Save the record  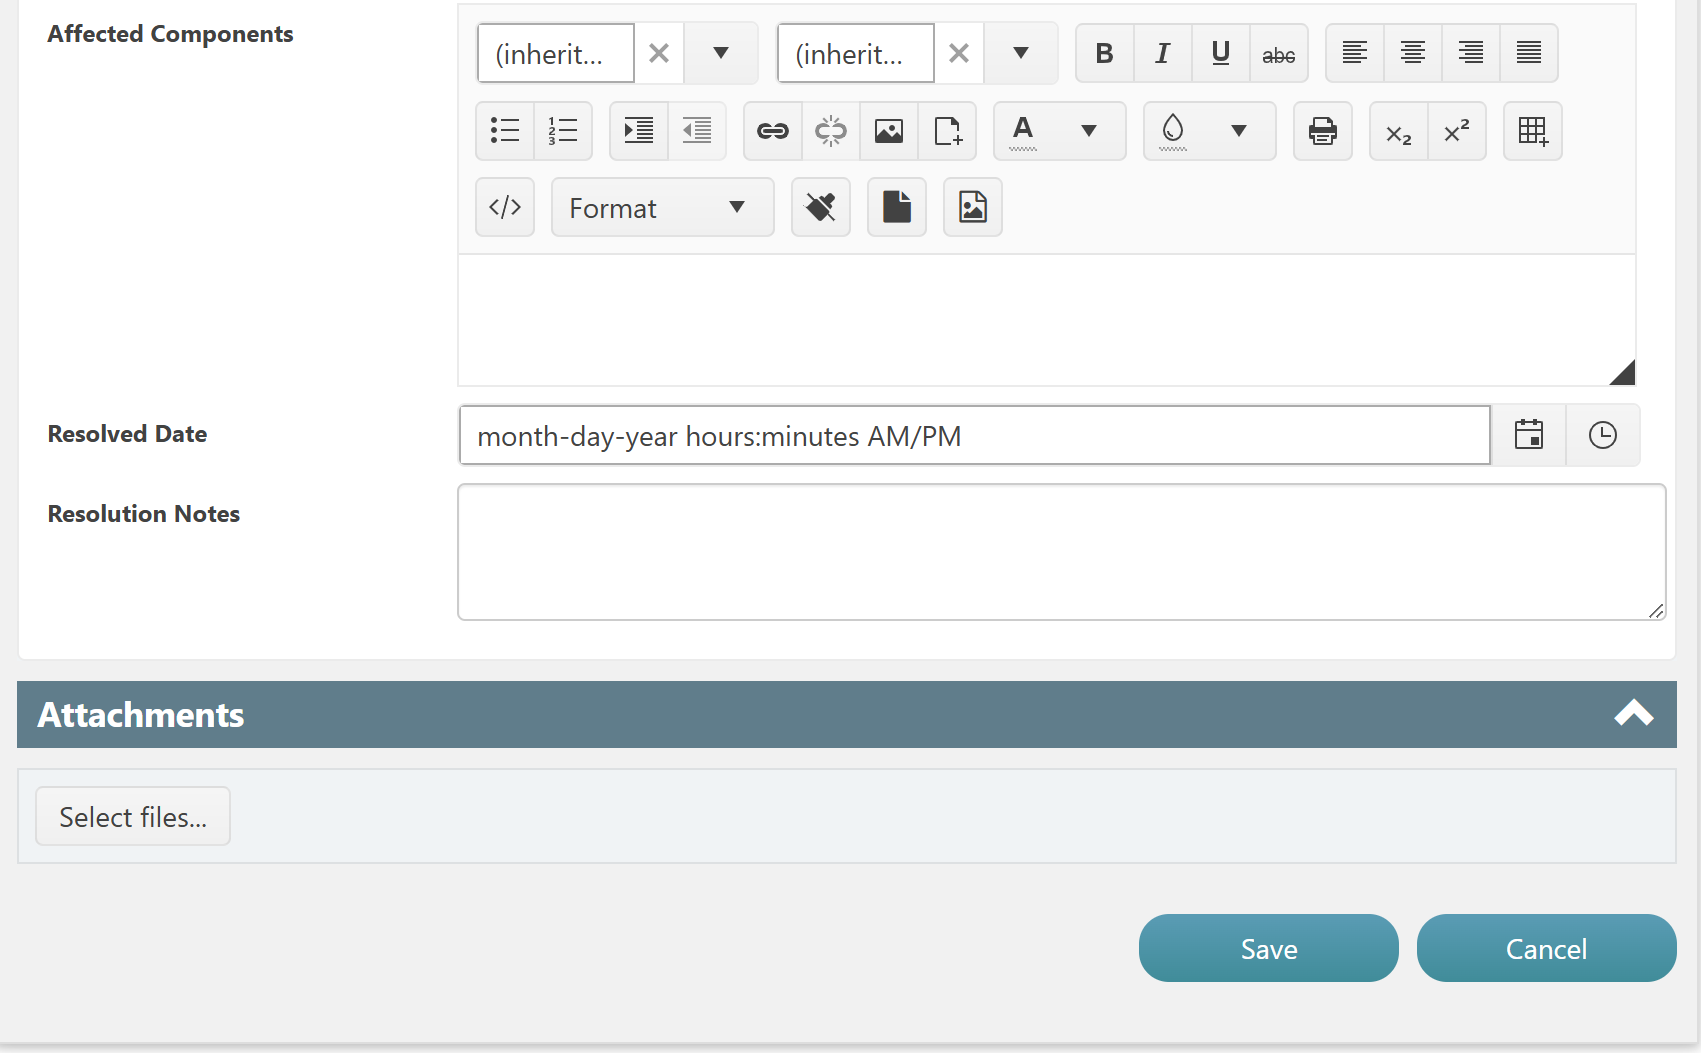point(1268,948)
